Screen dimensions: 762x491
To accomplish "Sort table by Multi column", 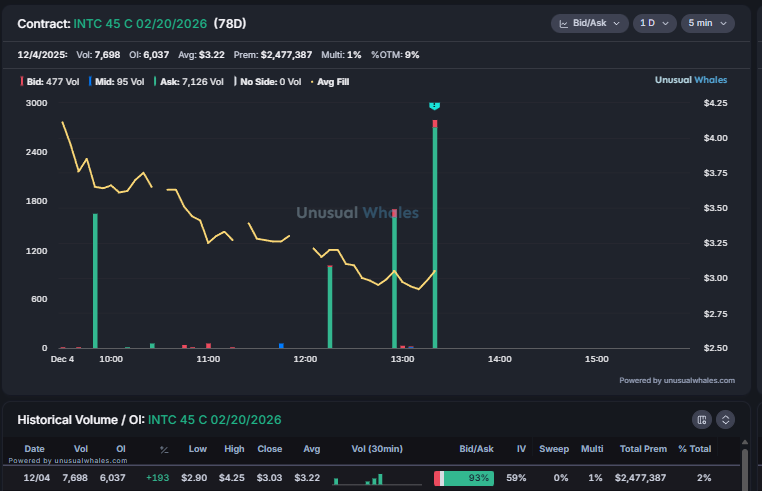I will (x=592, y=449).
